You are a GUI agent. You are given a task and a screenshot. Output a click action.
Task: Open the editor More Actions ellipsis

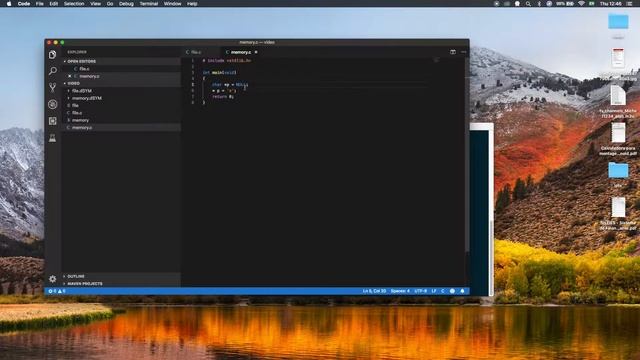point(463,52)
